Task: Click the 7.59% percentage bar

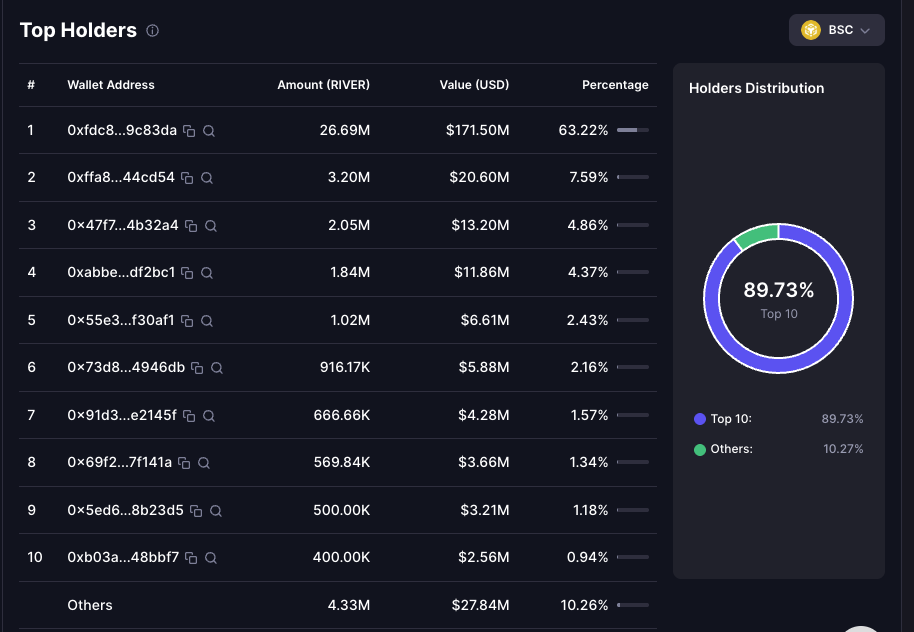Action: [633, 177]
